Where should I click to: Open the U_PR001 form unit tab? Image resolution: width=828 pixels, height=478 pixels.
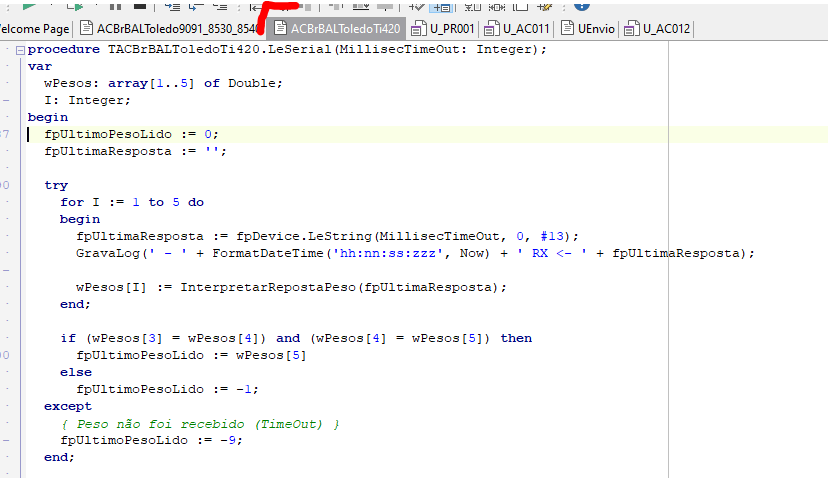point(443,29)
